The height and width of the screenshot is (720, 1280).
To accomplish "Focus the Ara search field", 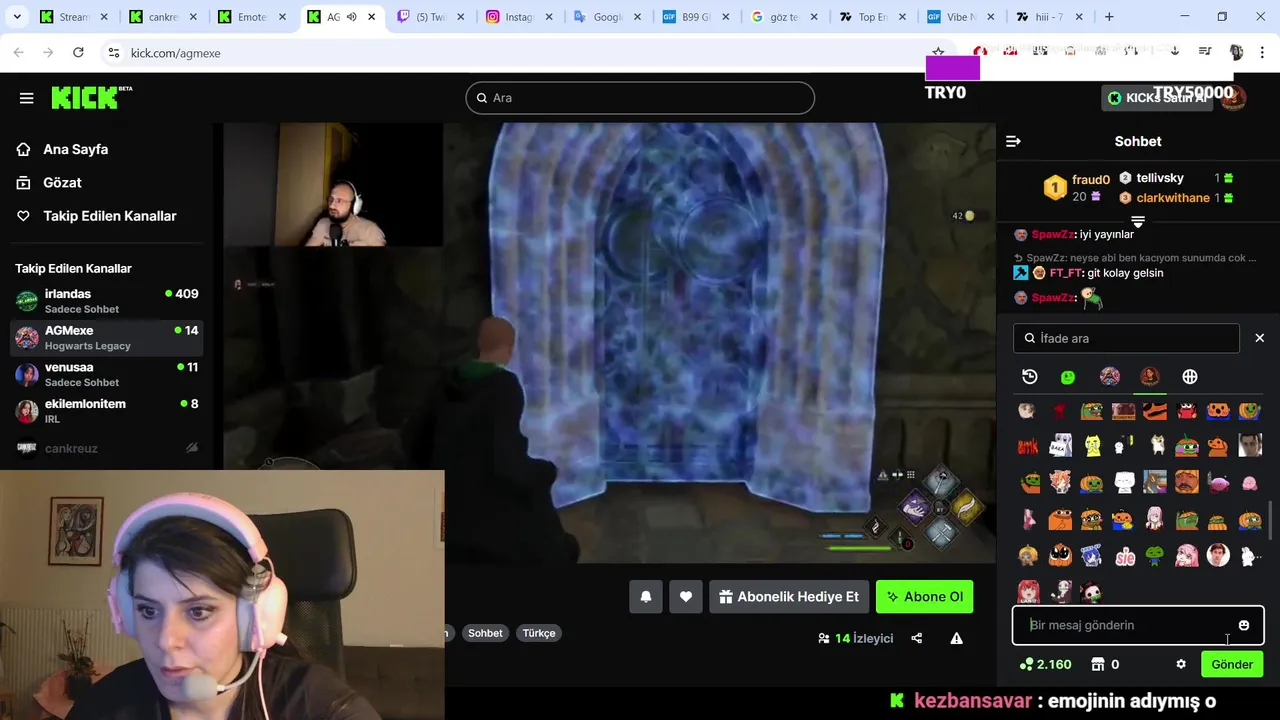I will pos(640,98).
